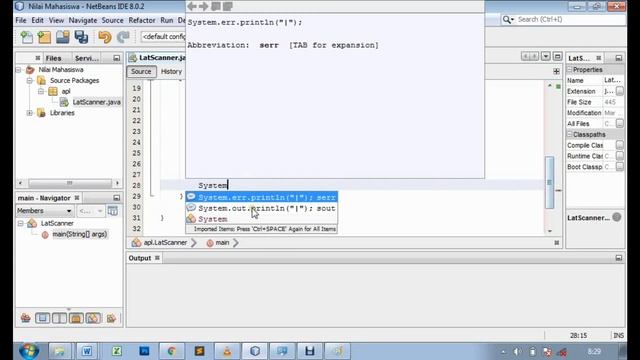The image size is (640, 360).
Task: Switch to the Files tab
Action: (x=53, y=58)
